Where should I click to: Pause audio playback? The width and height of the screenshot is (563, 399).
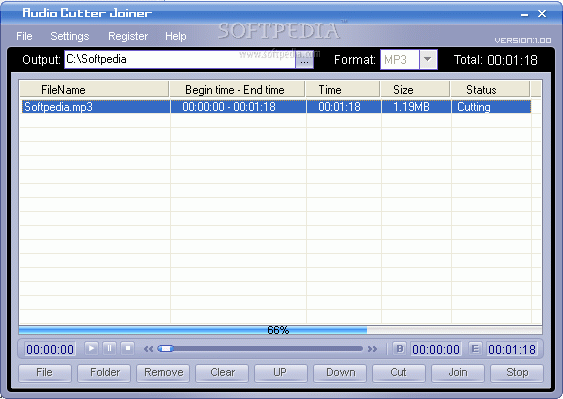(x=110, y=348)
